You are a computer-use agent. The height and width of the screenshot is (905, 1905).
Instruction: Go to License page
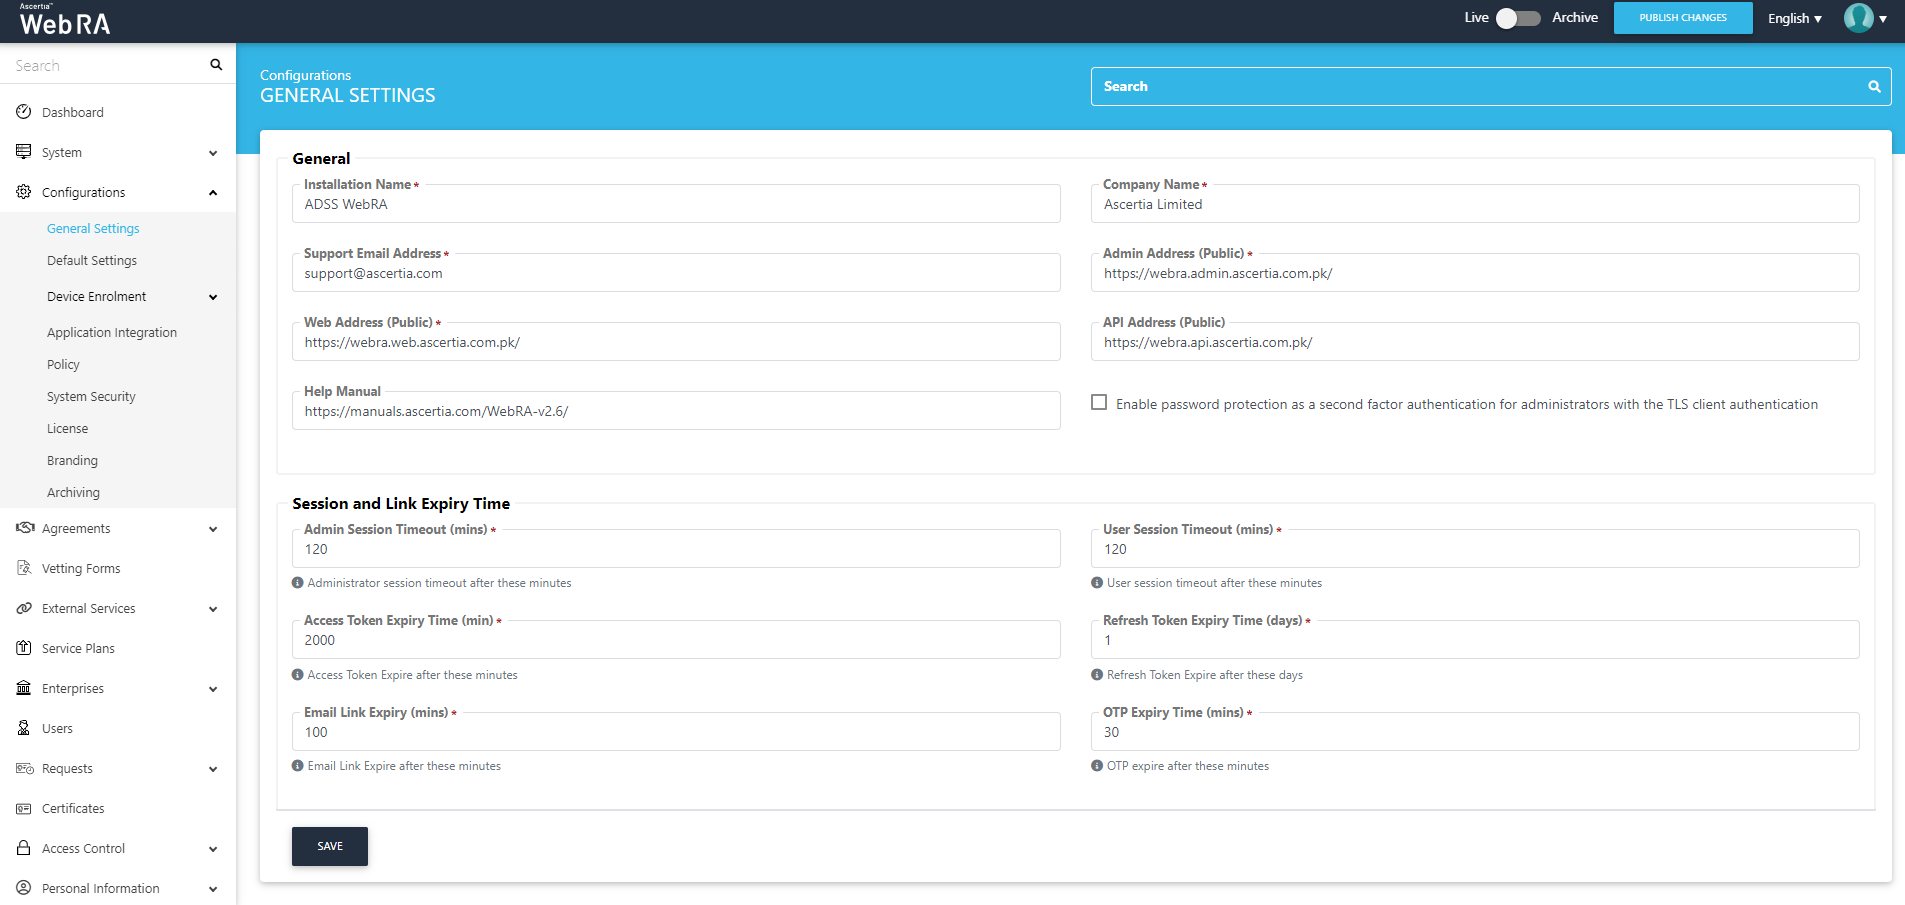pyautogui.click(x=67, y=428)
